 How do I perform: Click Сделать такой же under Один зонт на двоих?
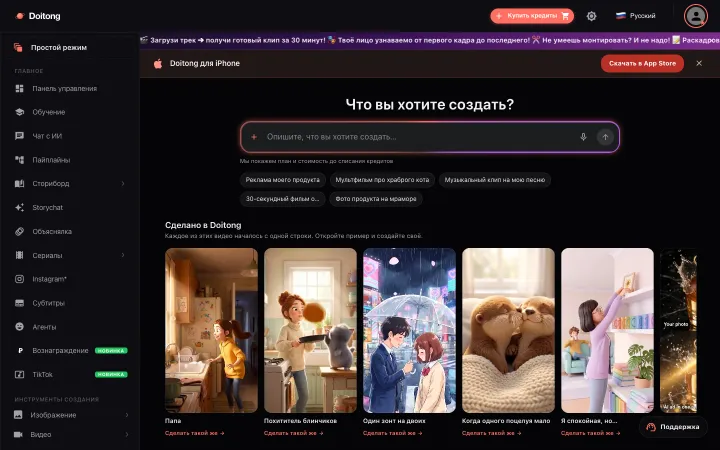[393, 433]
